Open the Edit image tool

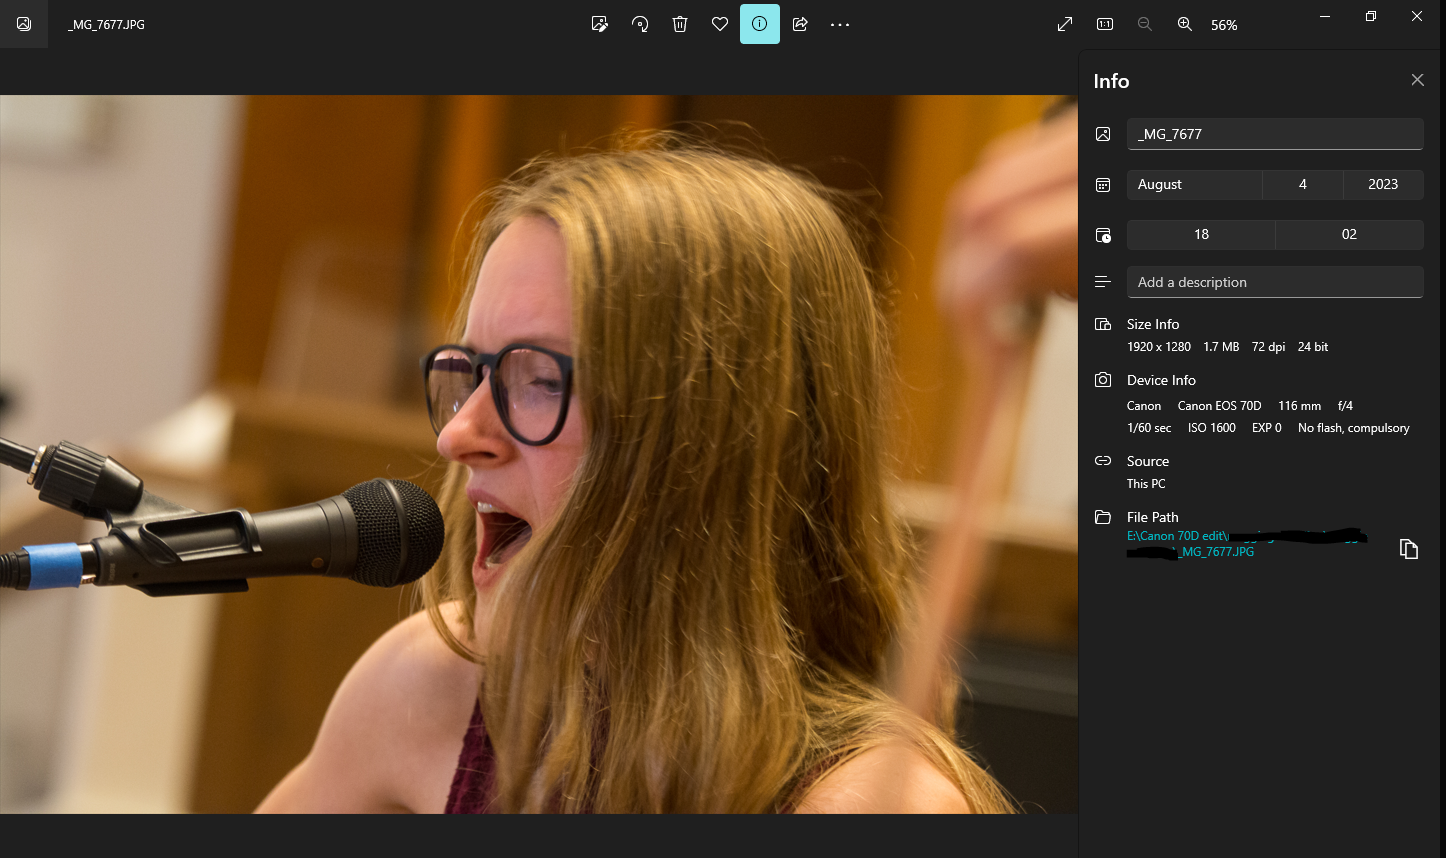[x=600, y=24]
